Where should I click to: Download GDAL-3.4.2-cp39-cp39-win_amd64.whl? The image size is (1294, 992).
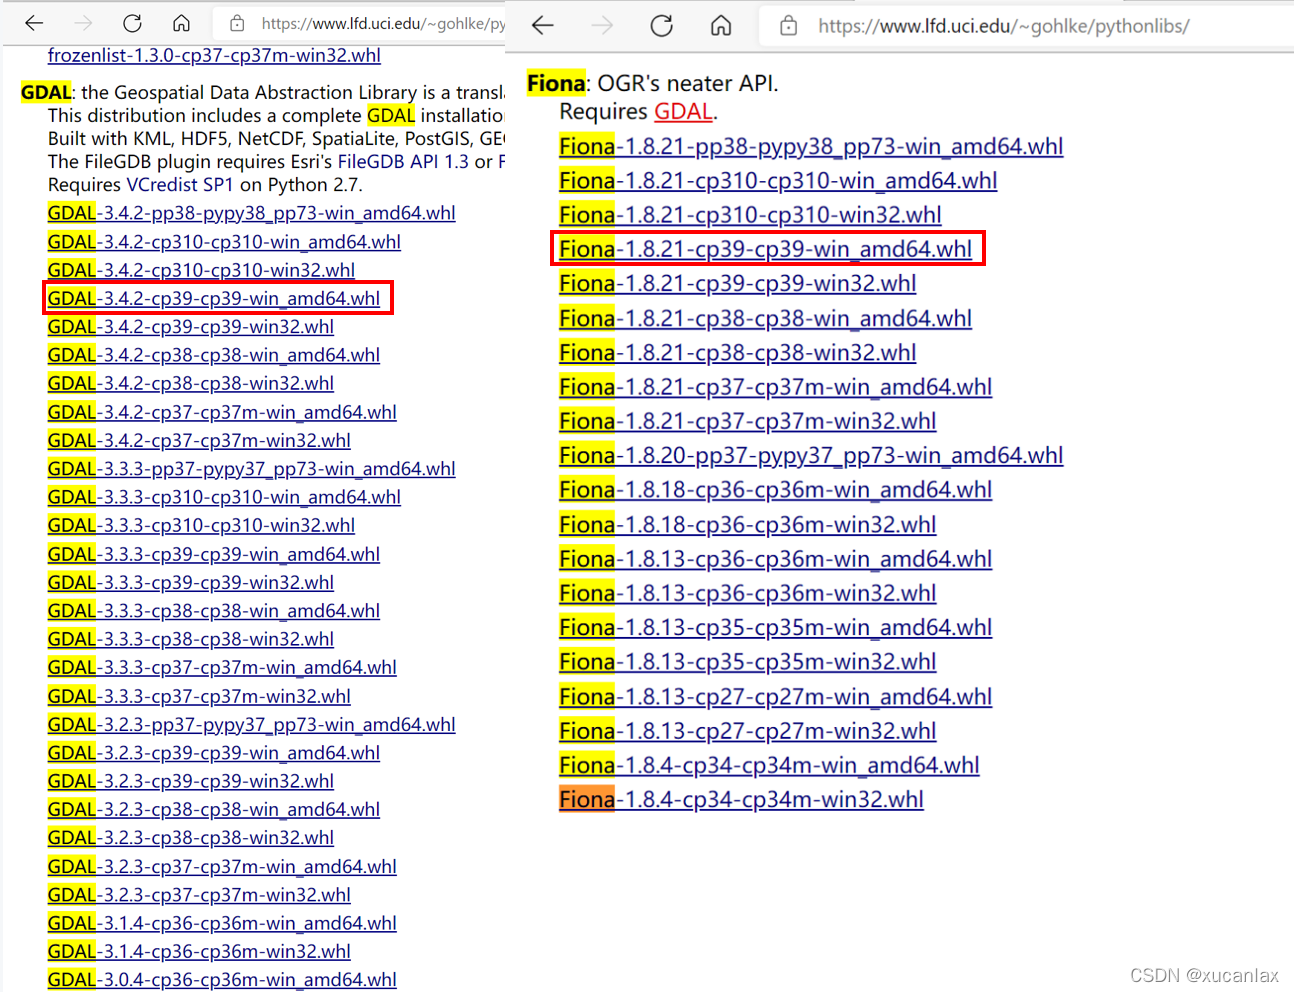tap(214, 298)
